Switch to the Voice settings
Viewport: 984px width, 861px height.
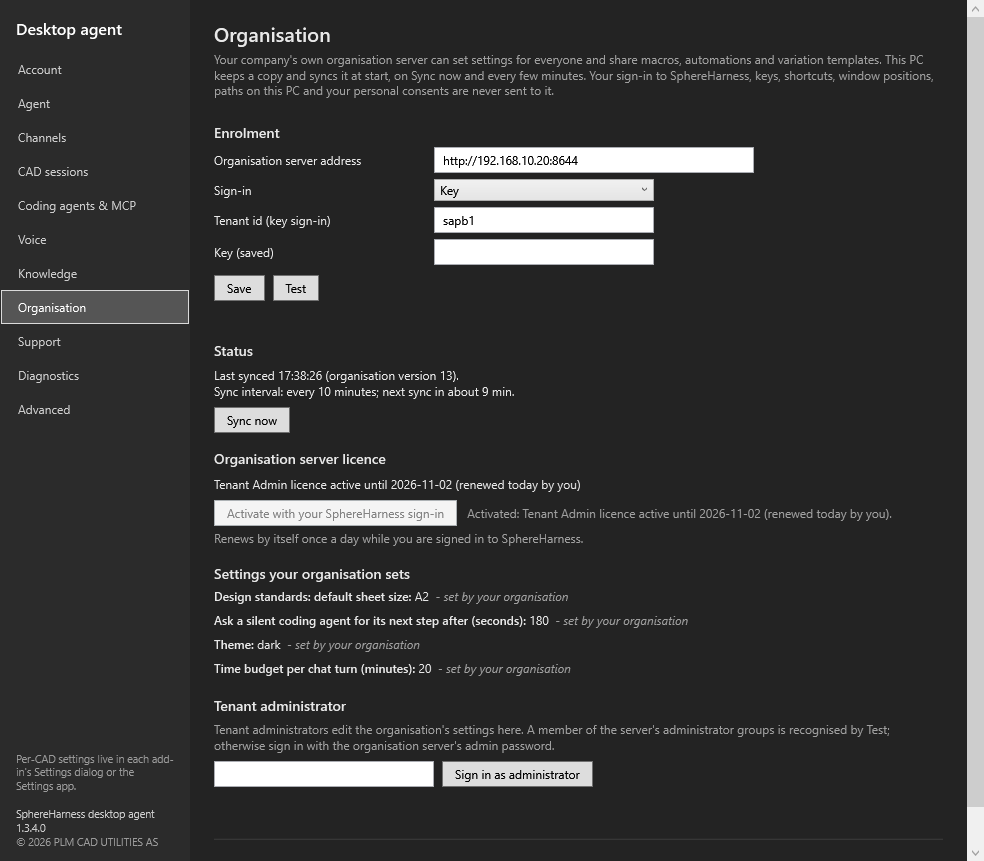pos(95,239)
